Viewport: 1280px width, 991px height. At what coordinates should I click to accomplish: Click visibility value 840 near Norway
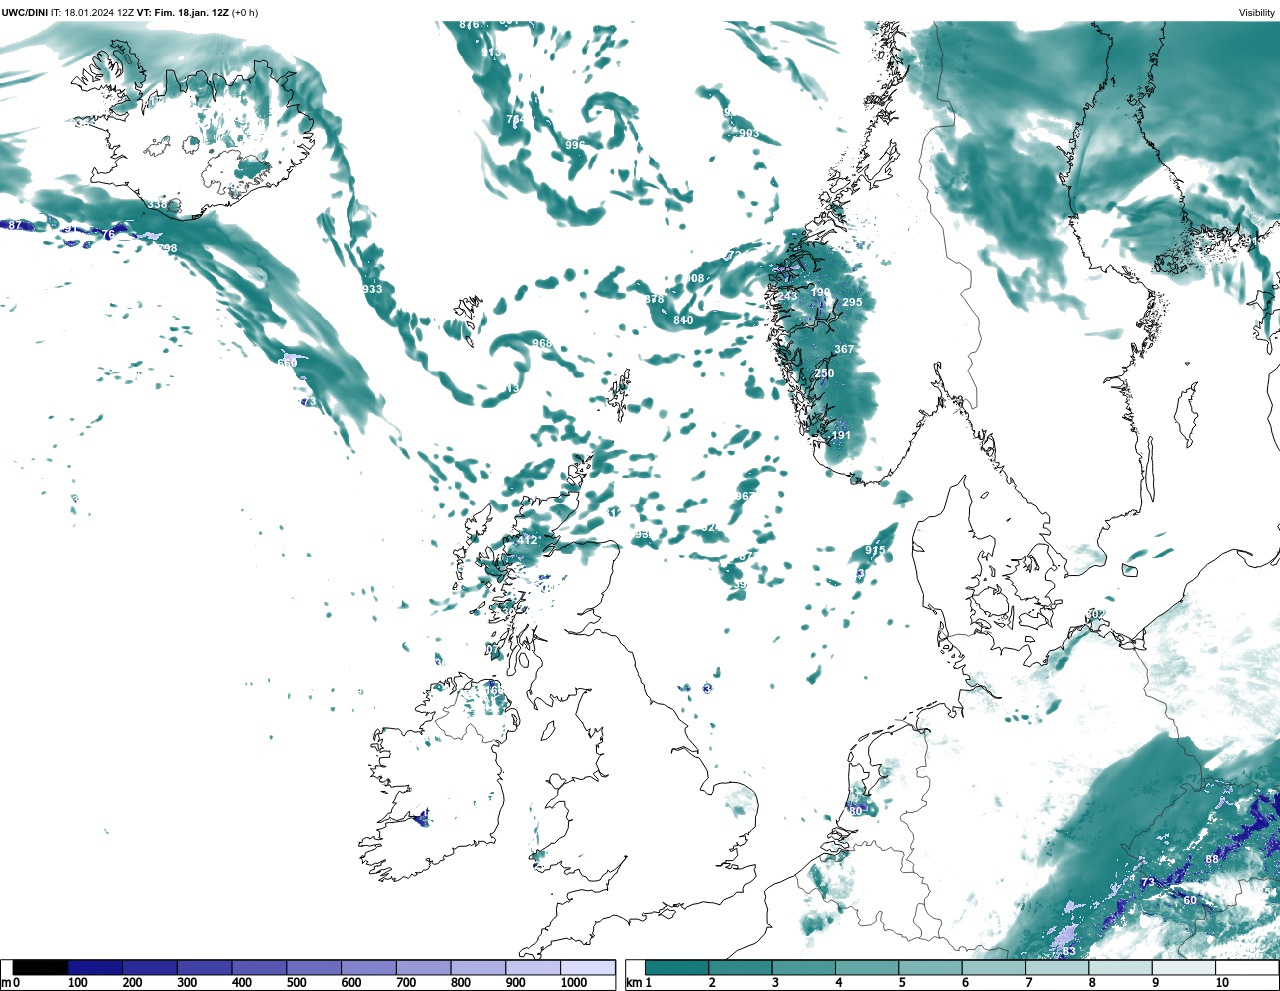click(x=683, y=320)
